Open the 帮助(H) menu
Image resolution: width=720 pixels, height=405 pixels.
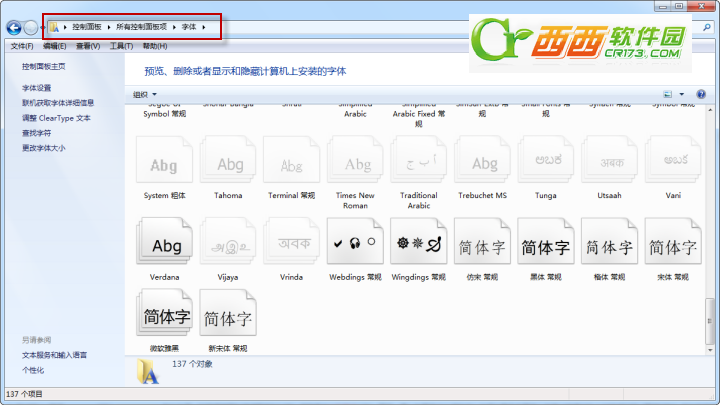pos(155,46)
